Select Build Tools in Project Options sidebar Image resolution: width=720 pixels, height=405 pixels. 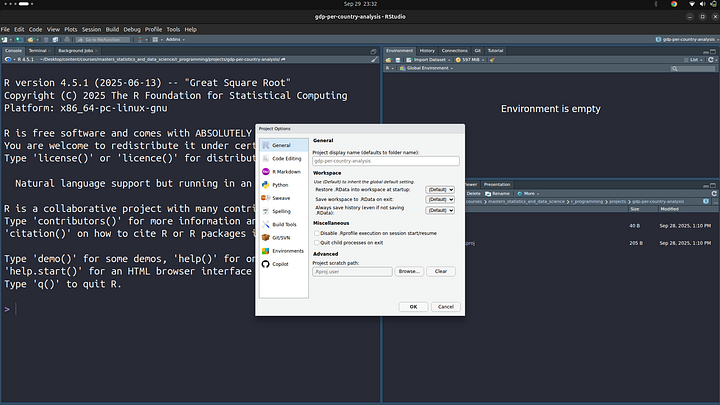click(x=284, y=225)
